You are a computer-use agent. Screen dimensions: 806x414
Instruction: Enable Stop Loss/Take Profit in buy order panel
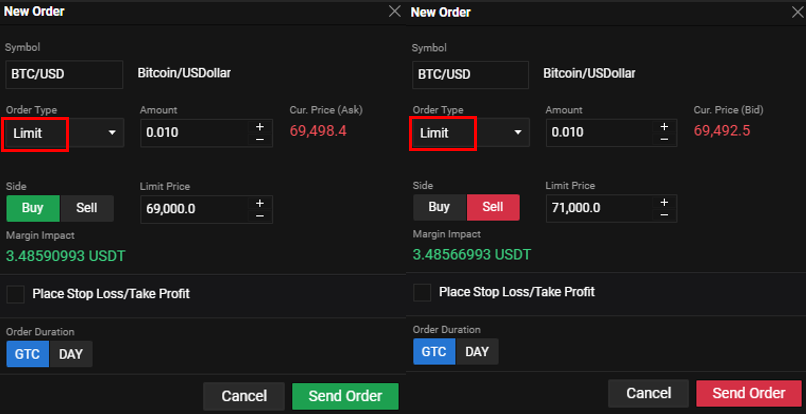[x=16, y=294]
